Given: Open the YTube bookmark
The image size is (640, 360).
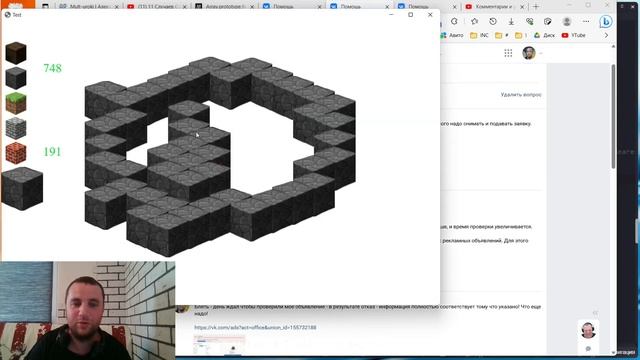Looking at the screenshot, I should (573, 36).
